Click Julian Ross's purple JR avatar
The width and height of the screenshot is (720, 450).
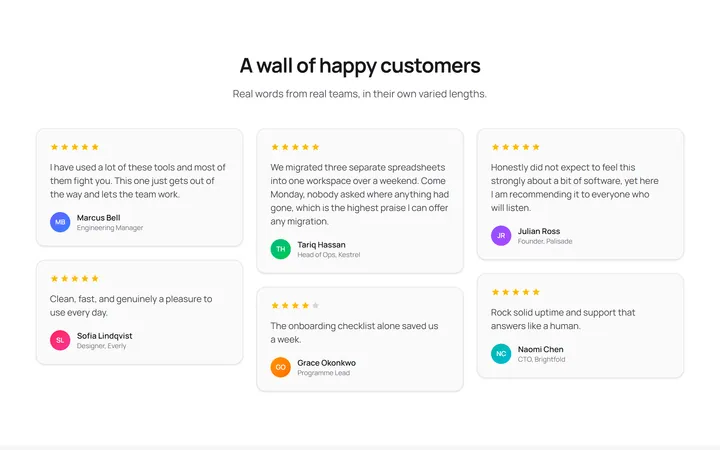point(501,236)
